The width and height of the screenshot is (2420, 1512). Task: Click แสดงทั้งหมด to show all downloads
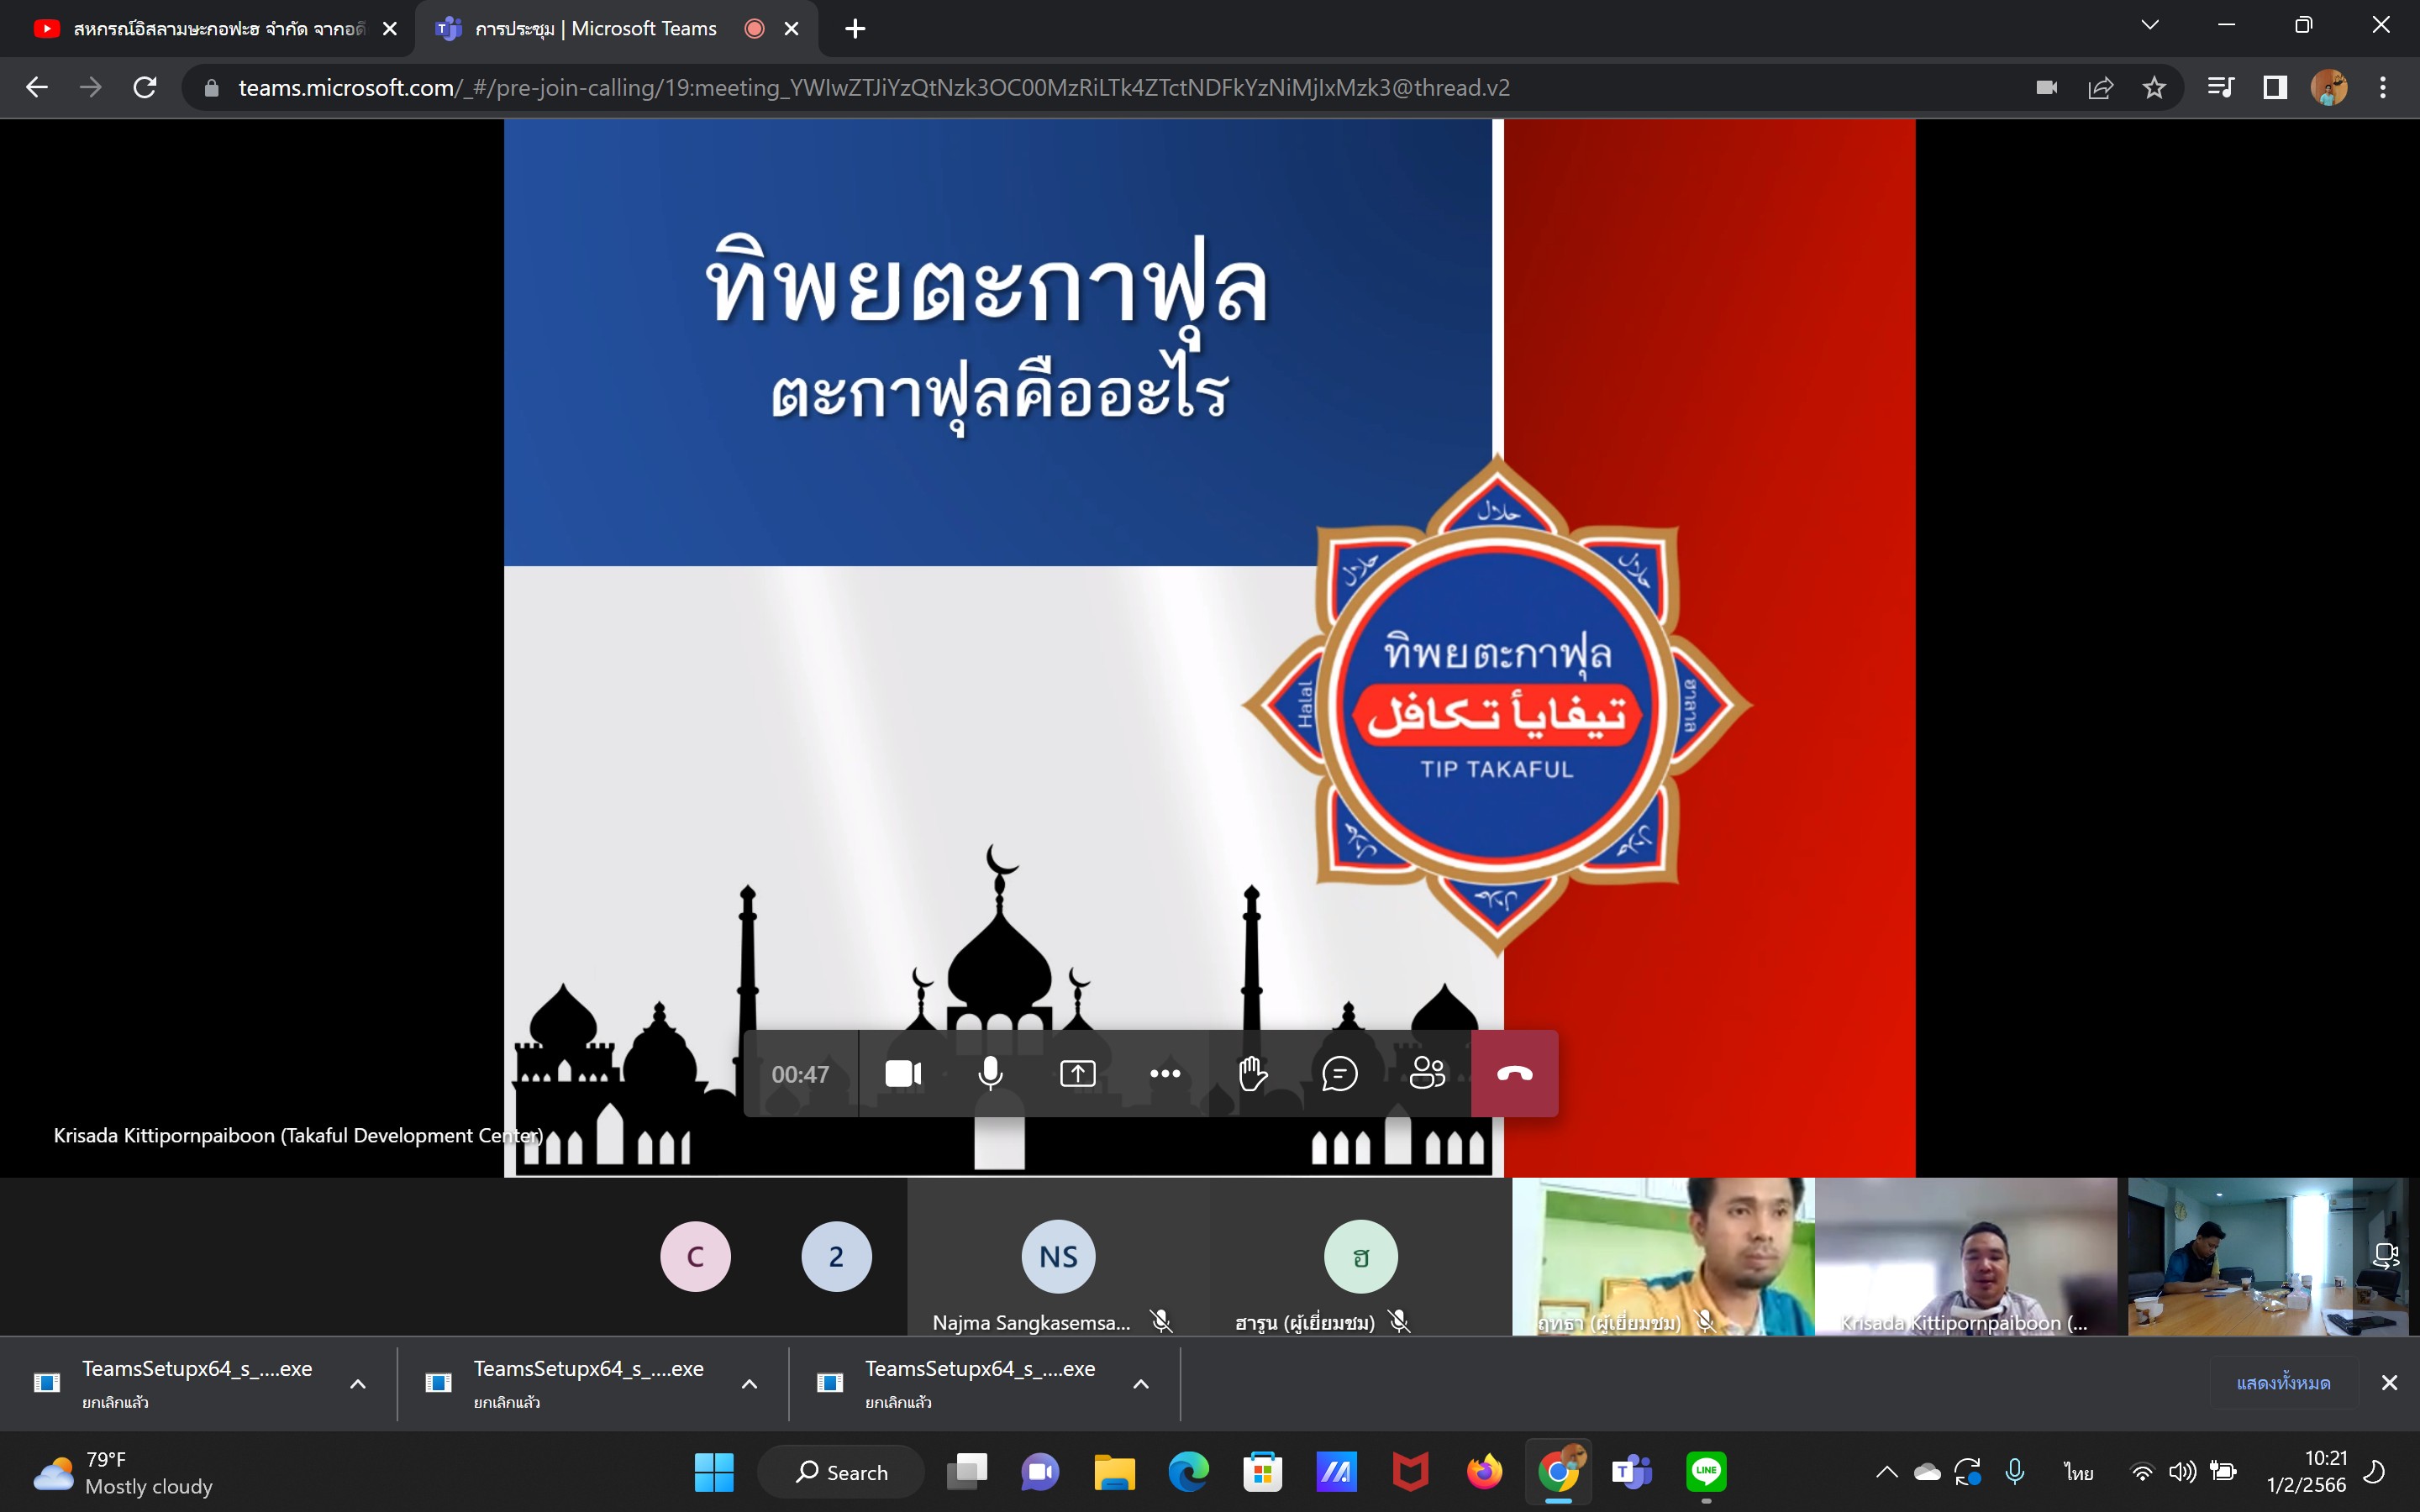tap(2283, 1383)
